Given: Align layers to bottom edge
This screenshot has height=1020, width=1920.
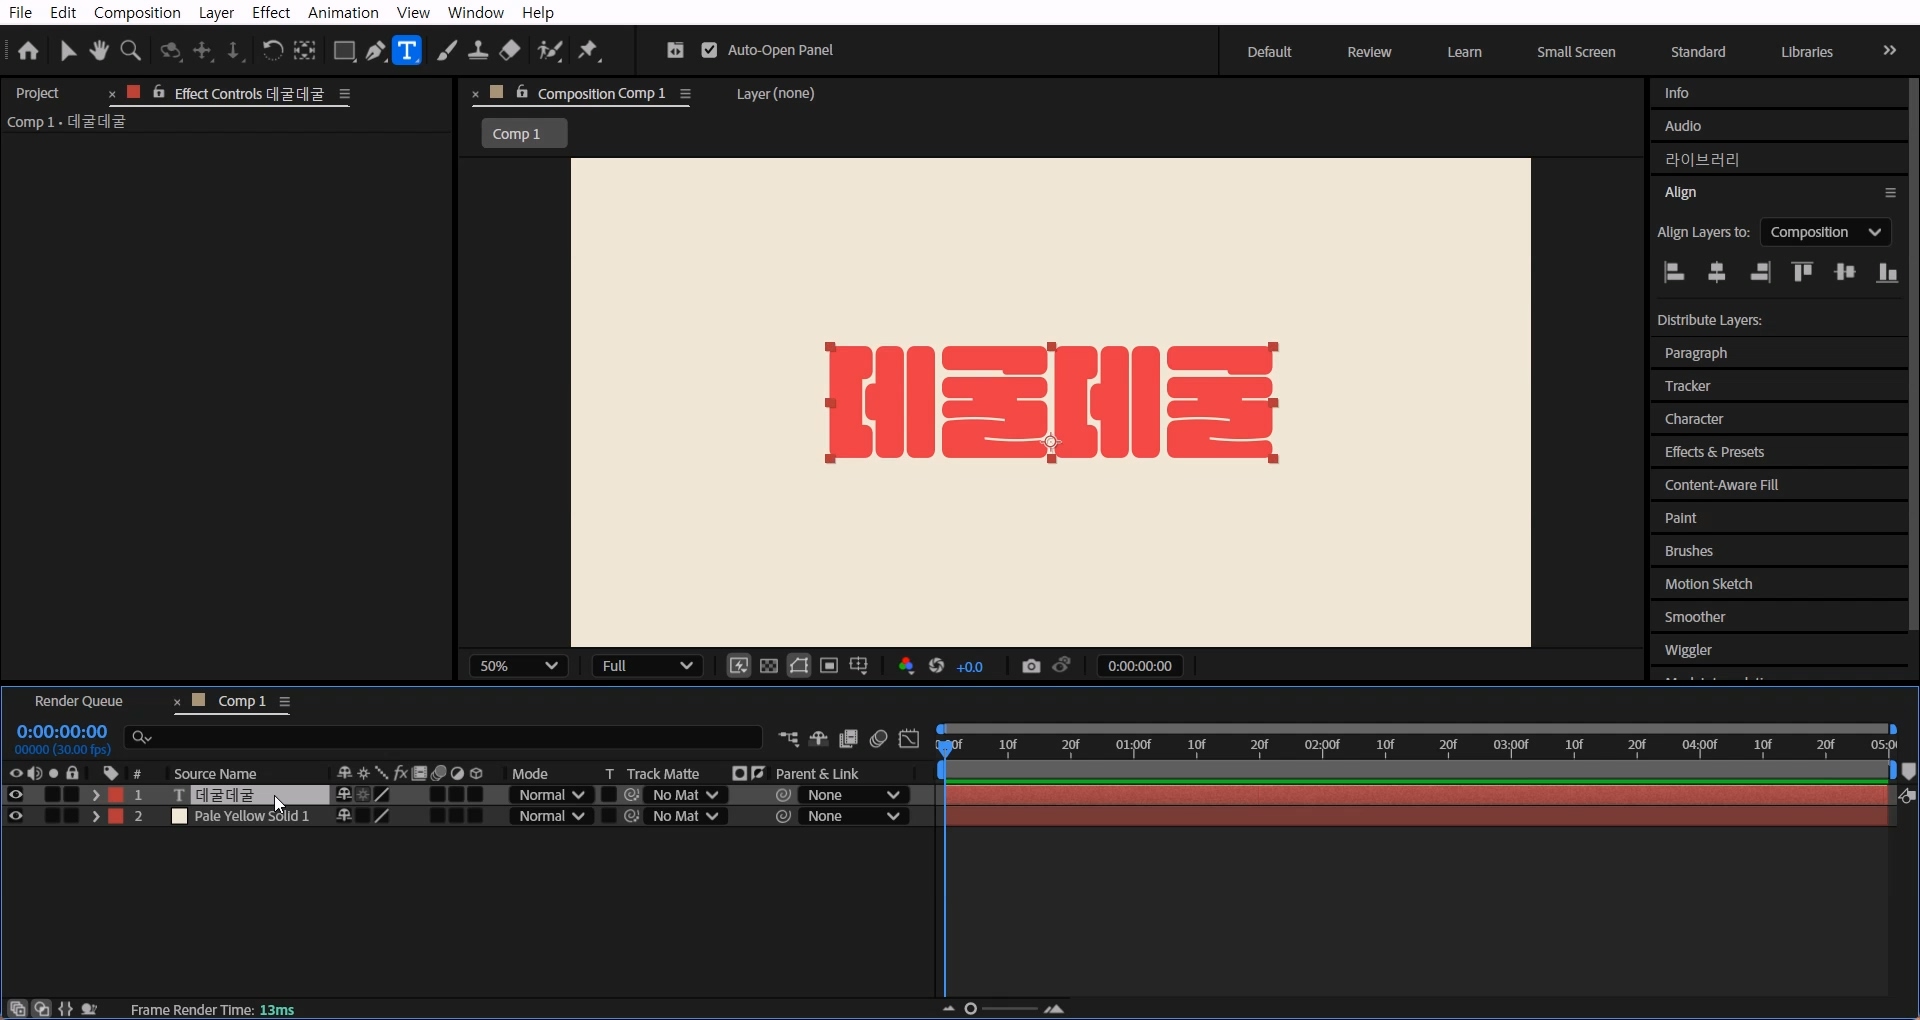Looking at the screenshot, I should [1887, 272].
